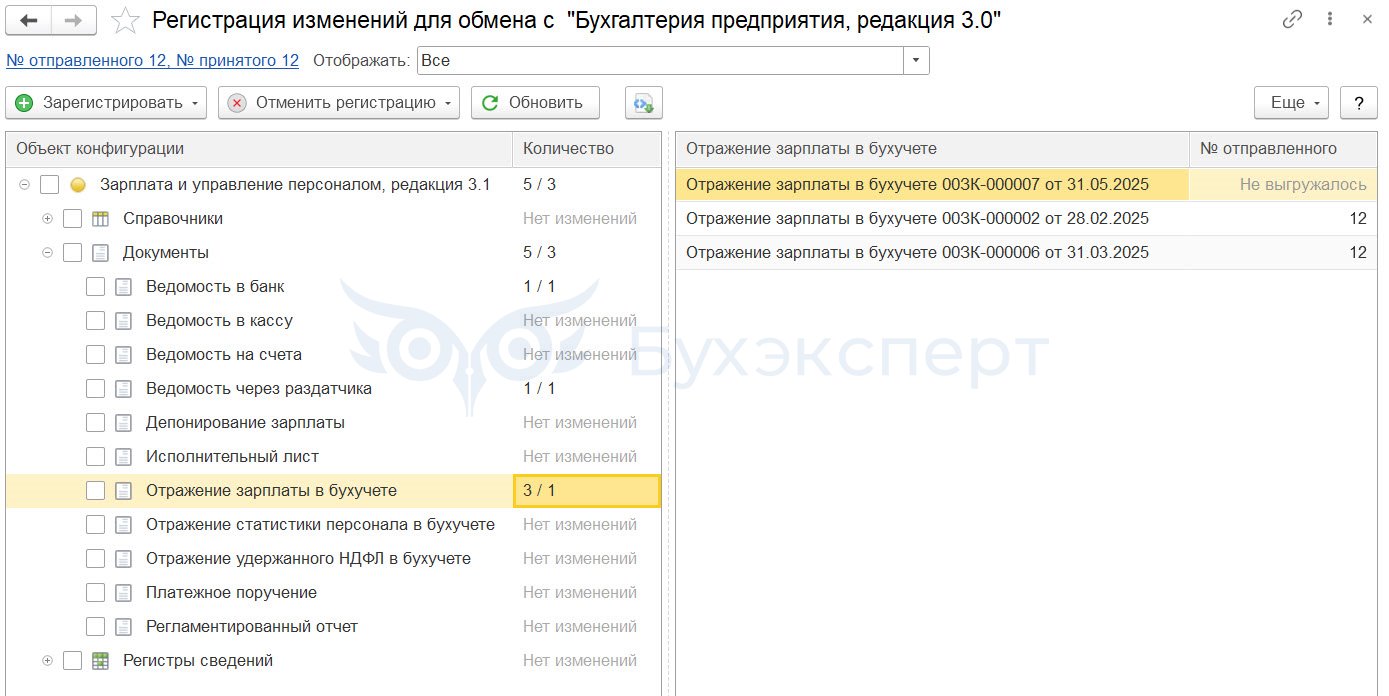Viewport: 1389px width, 696px height.
Task: Add the form to favorites with the star
Action: pos(125,20)
